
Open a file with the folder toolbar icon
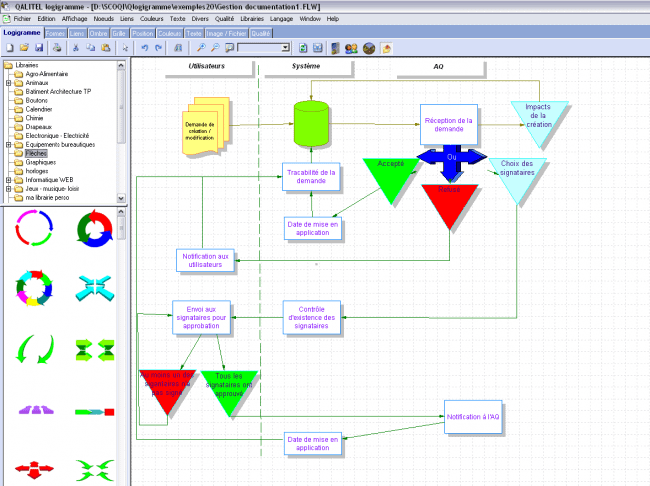click(24, 48)
